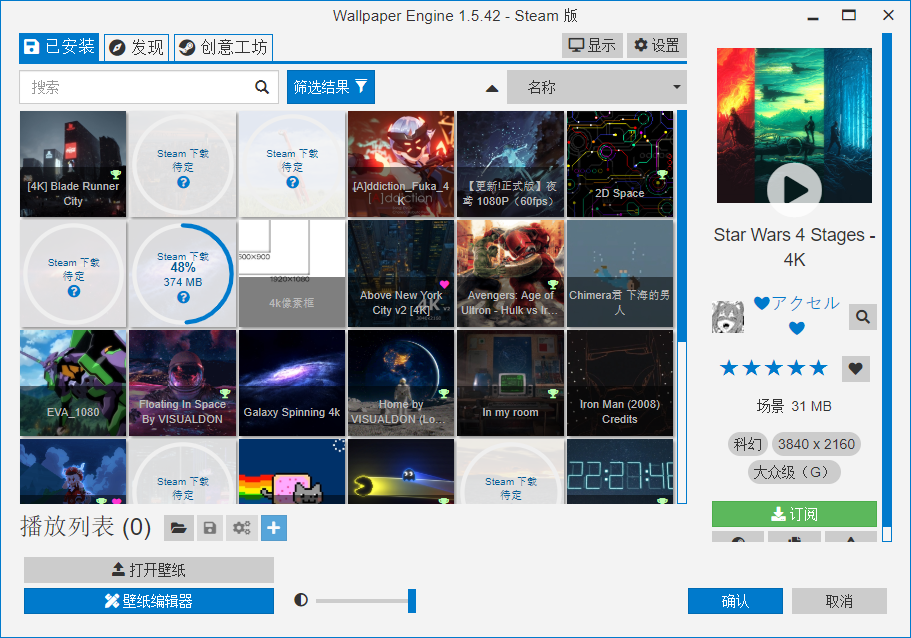This screenshot has width=911, height=638.
Task: Play the Star Wars 4 Stages preview
Action: pos(794,189)
